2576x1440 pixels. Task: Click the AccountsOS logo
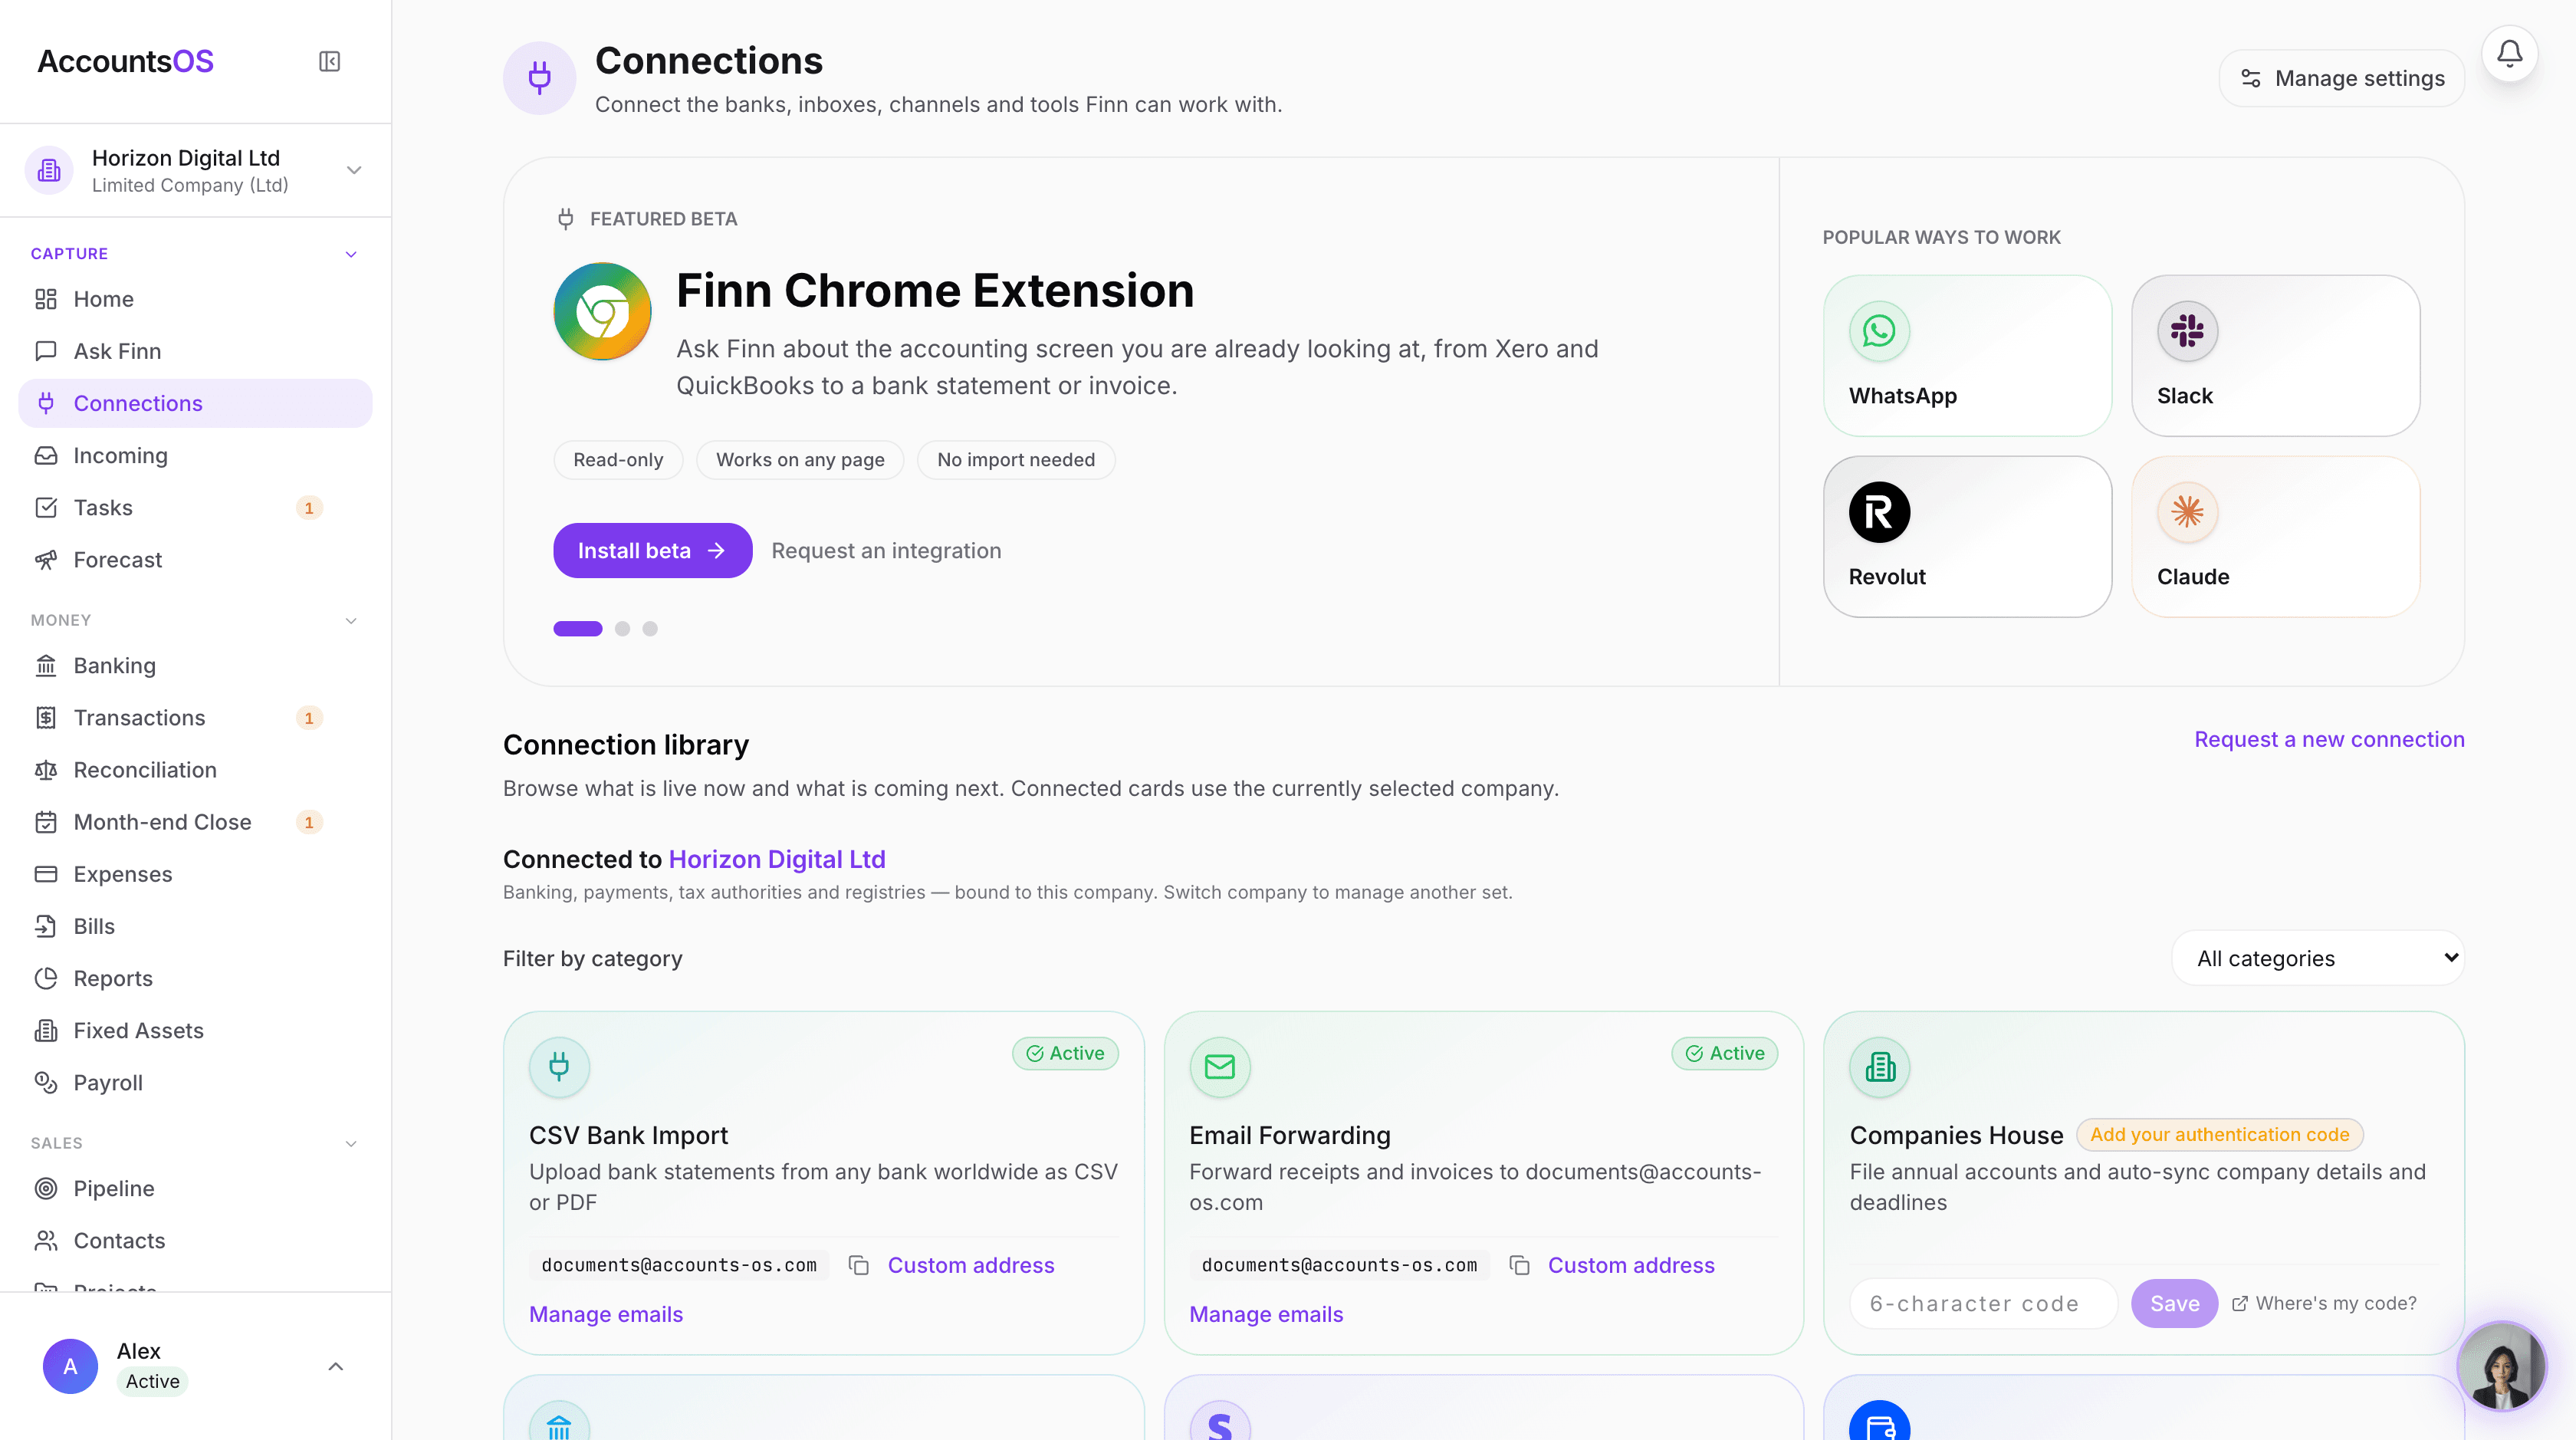click(126, 61)
